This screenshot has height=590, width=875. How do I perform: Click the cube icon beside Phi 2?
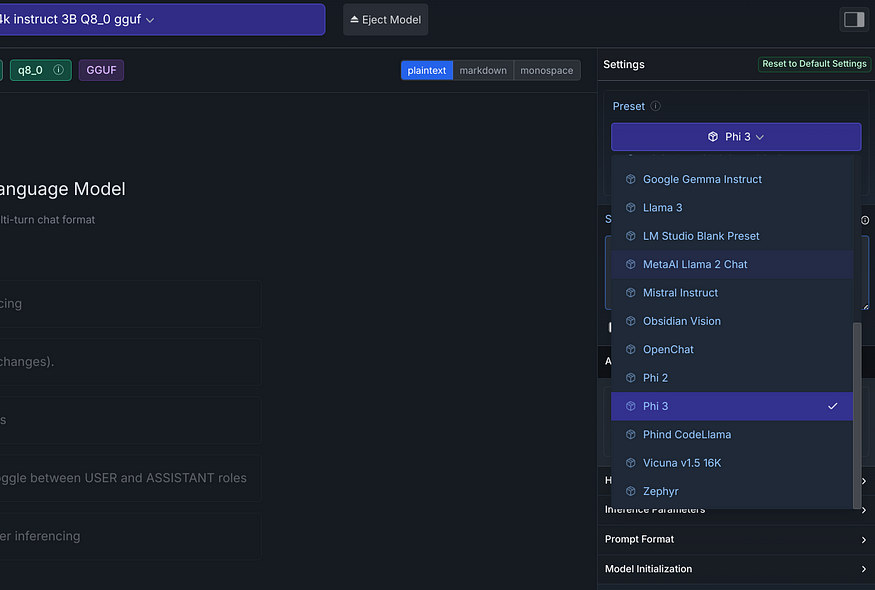[631, 378]
